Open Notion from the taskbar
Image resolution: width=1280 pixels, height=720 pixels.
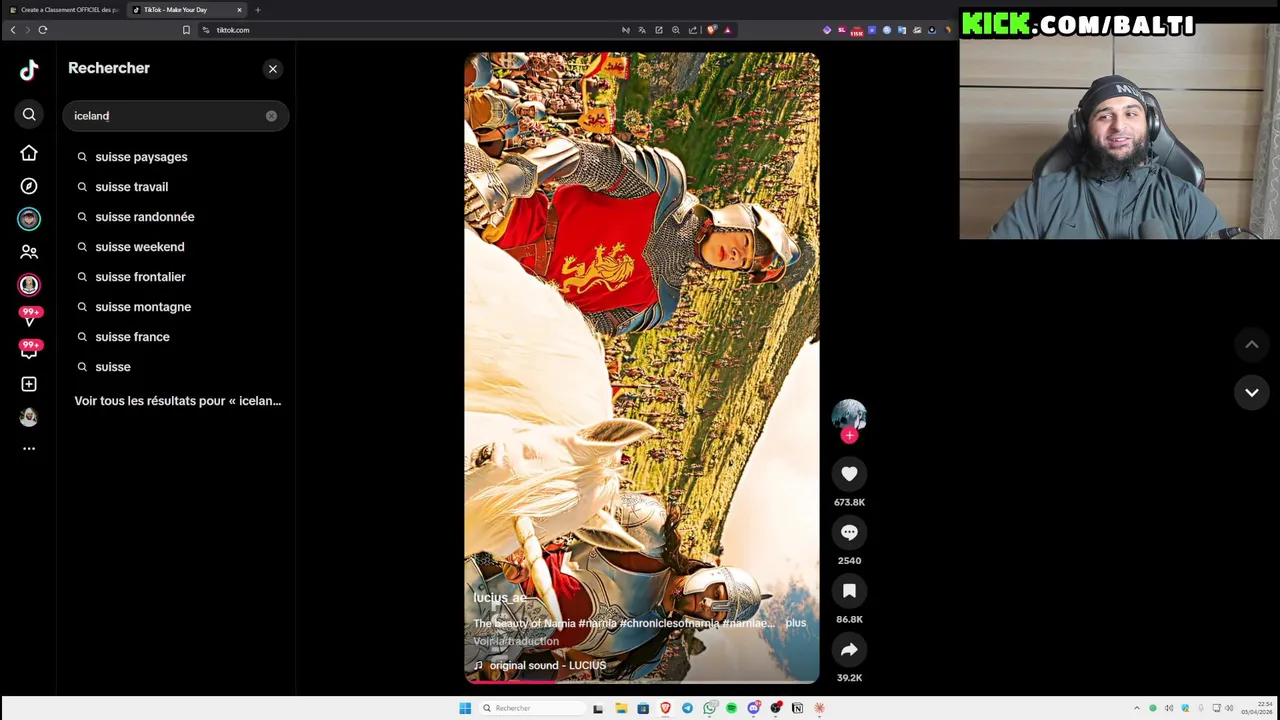pyautogui.click(x=797, y=708)
